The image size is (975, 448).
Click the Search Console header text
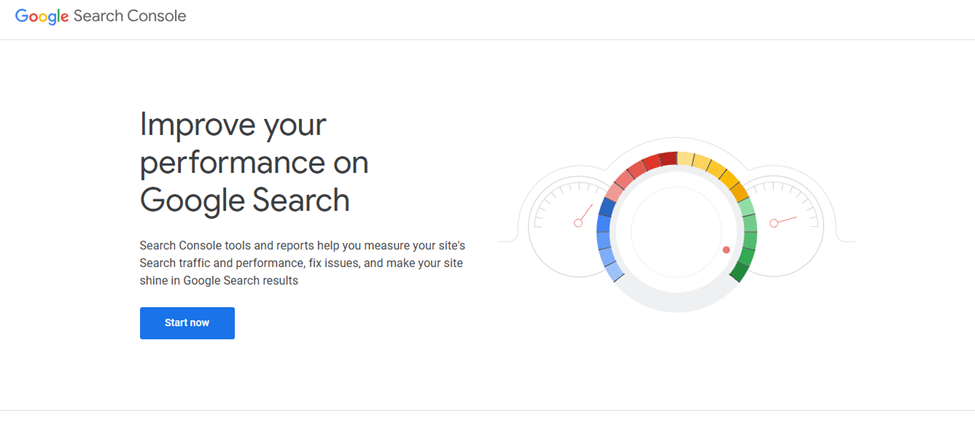(129, 16)
